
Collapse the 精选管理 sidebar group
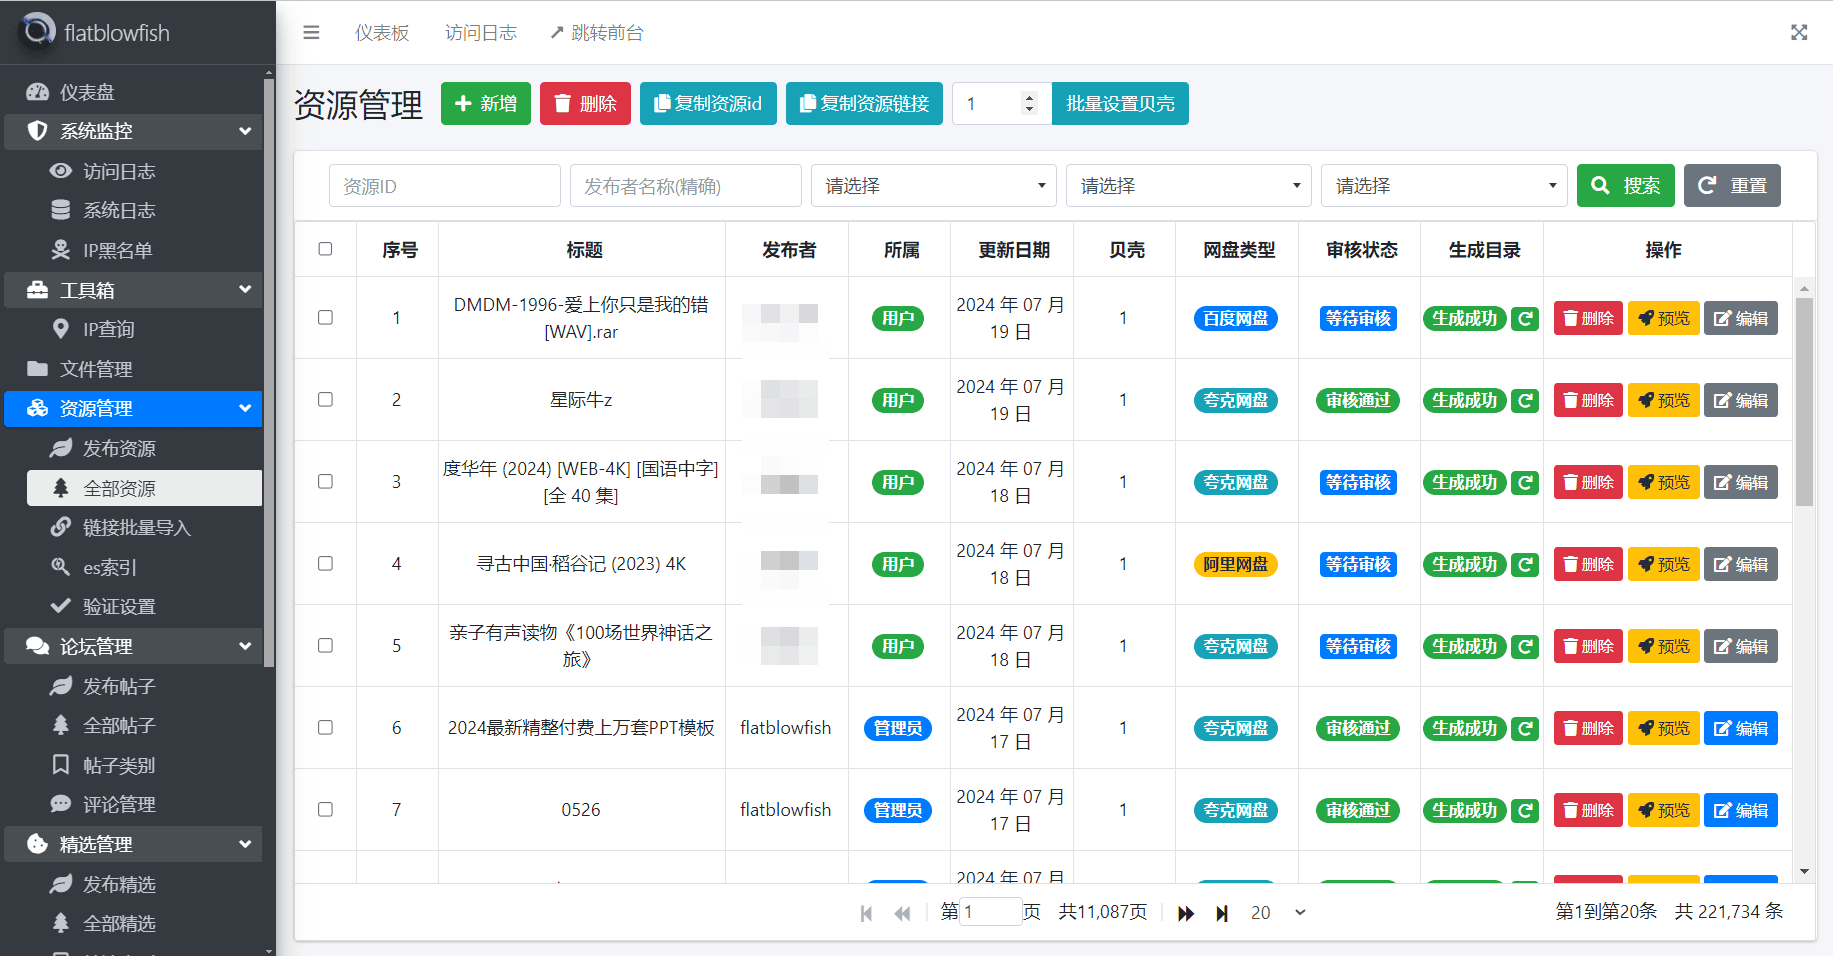tap(134, 844)
